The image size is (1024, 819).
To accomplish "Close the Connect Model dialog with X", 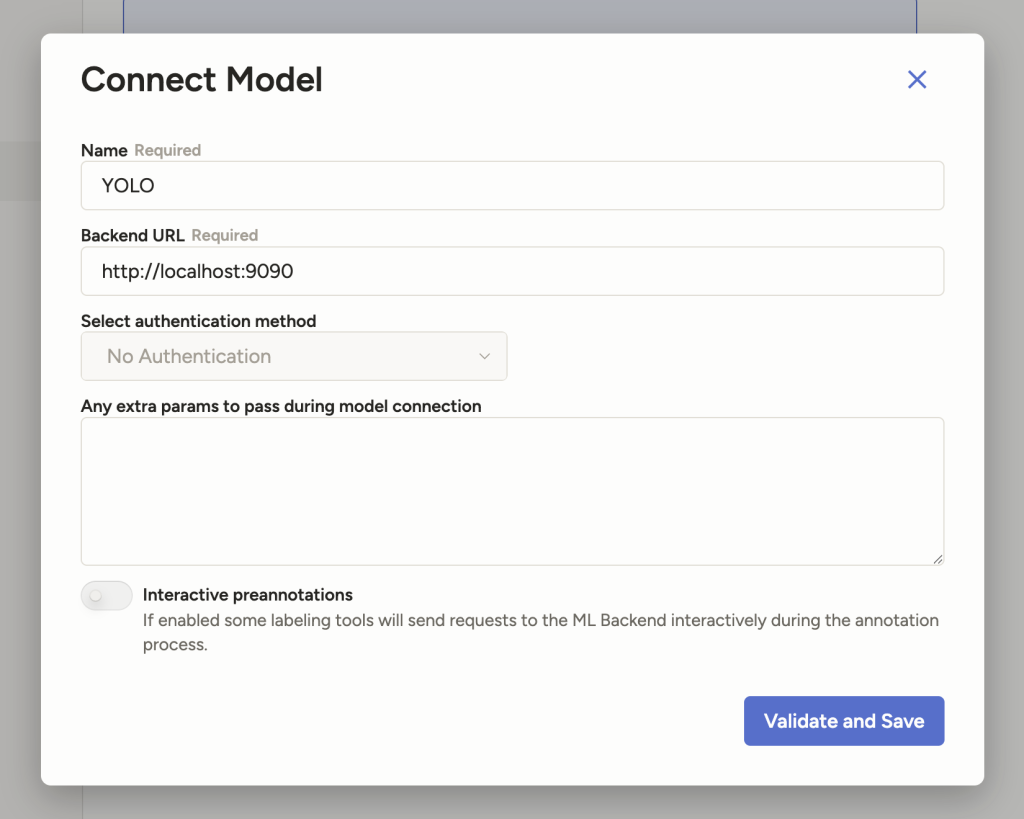I will point(917,80).
